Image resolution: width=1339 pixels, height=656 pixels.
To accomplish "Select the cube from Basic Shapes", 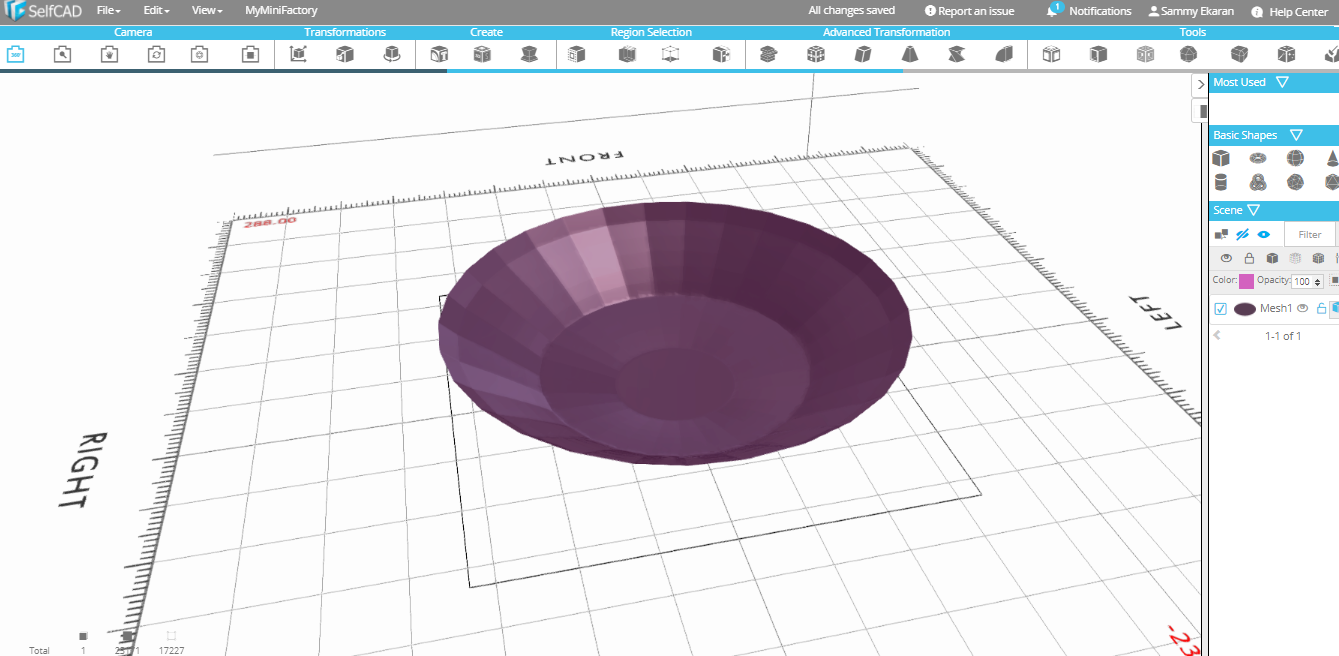I will tap(1221, 158).
